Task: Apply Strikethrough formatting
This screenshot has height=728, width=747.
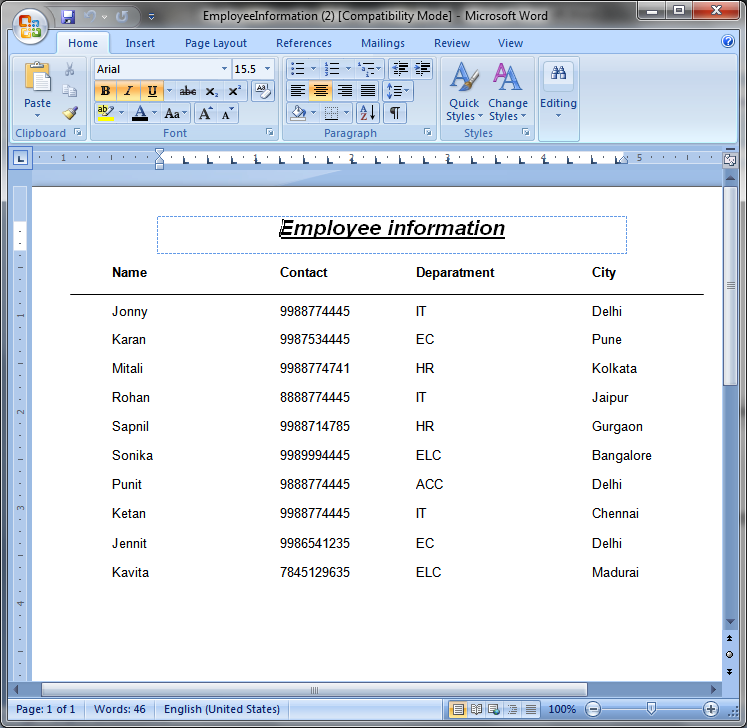Action: point(188,91)
